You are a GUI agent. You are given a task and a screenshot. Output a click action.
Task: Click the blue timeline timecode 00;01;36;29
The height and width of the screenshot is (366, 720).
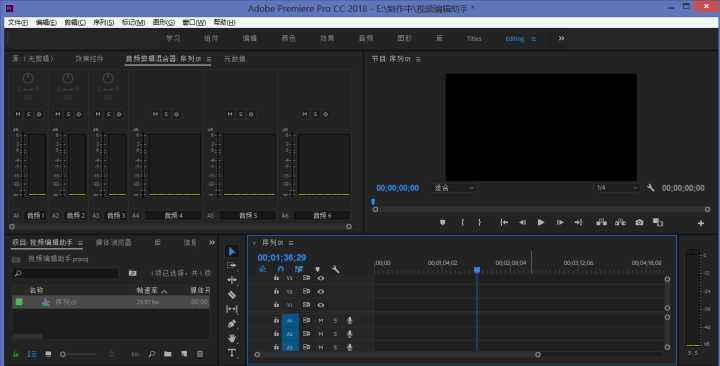(281, 258)
